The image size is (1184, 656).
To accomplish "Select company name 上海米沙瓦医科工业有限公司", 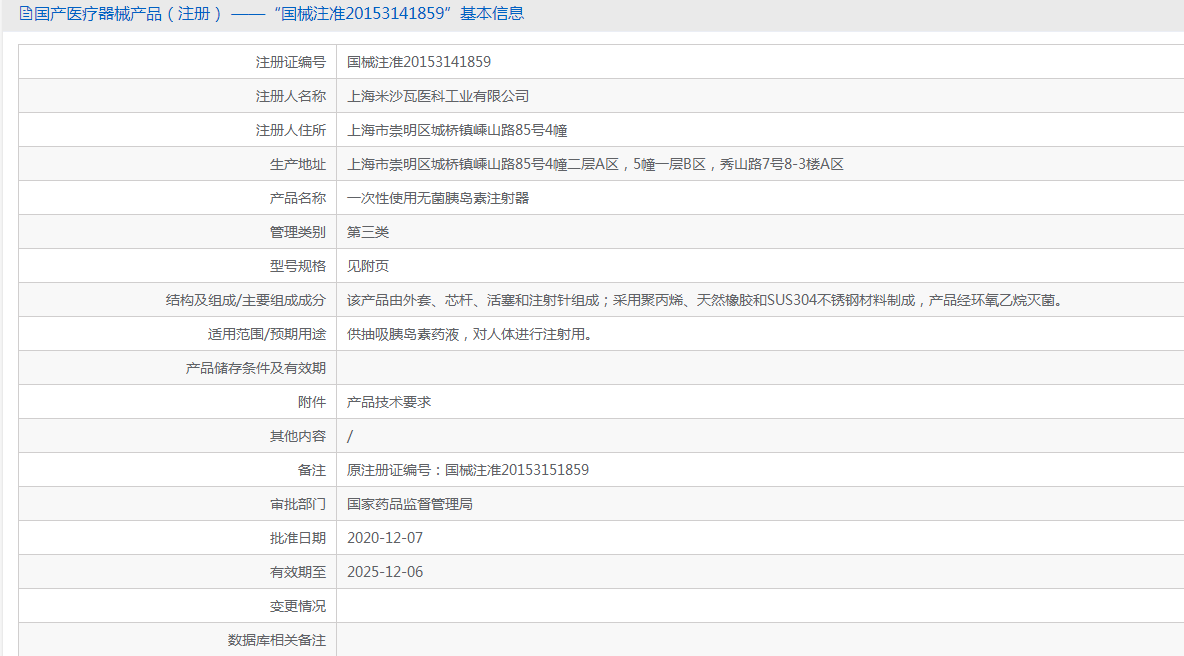I will point(438,96).
